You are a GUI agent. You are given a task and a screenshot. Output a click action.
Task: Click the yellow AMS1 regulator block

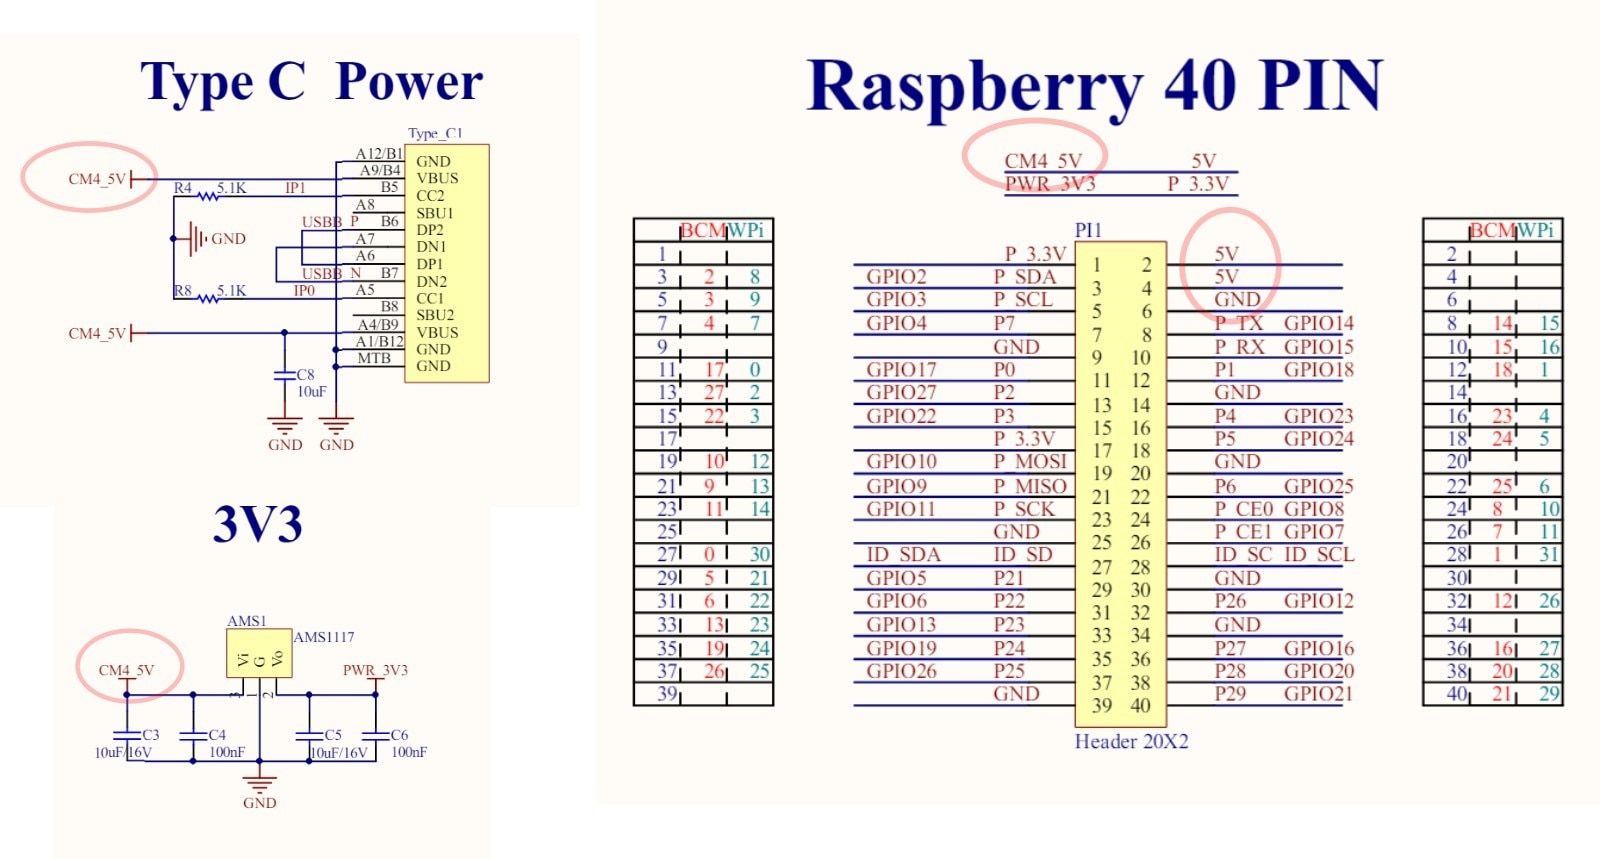pos(259,653)
